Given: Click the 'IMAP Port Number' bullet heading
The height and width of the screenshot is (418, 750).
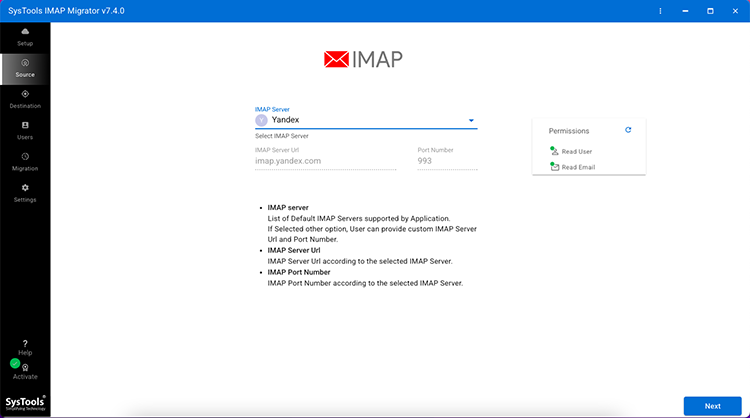Looking at the screenshot, I should pyautogui.click(x=299, y=272).
